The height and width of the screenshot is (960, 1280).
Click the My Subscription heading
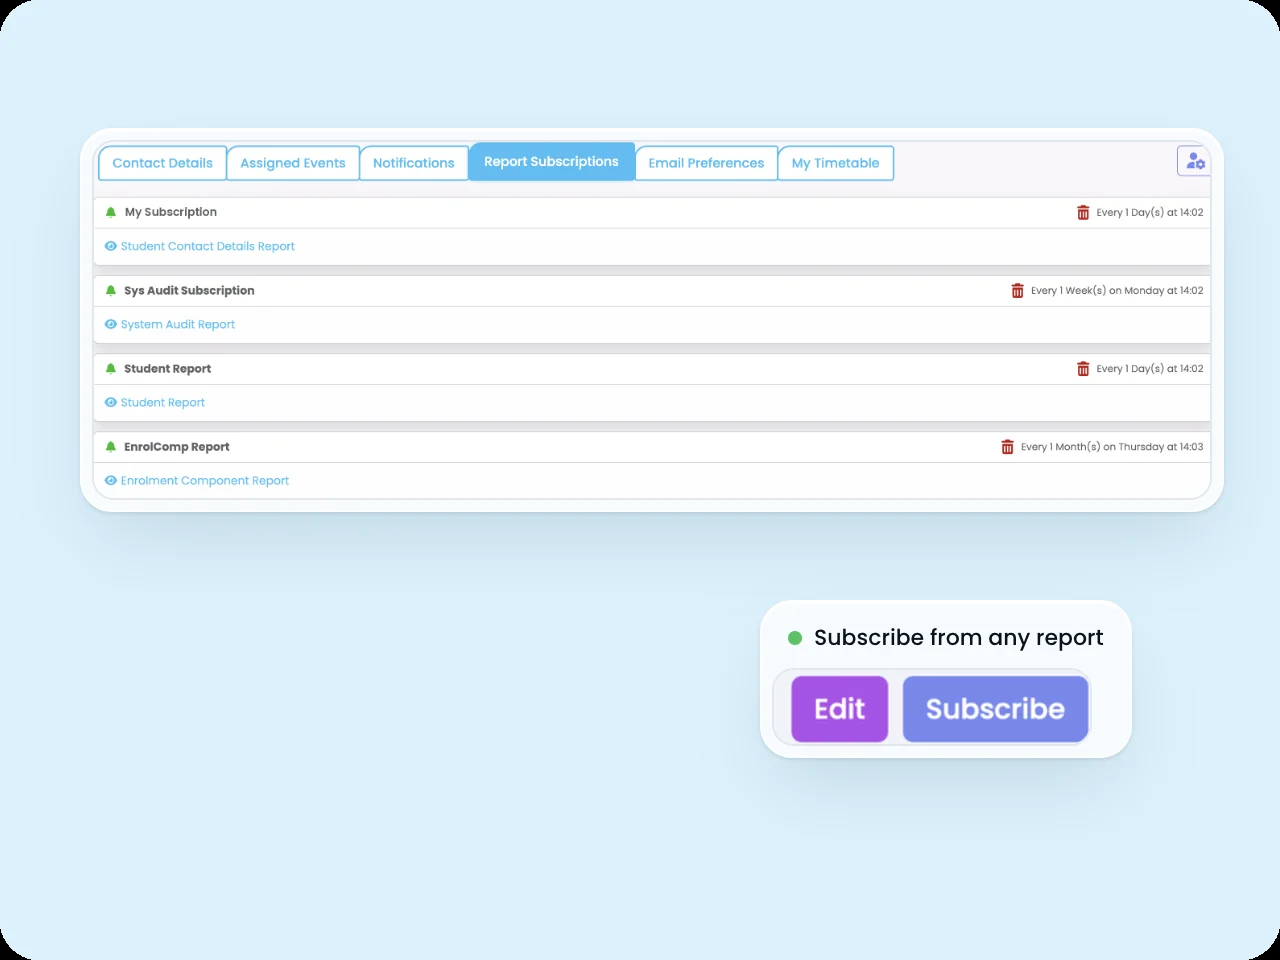[171, 212]
